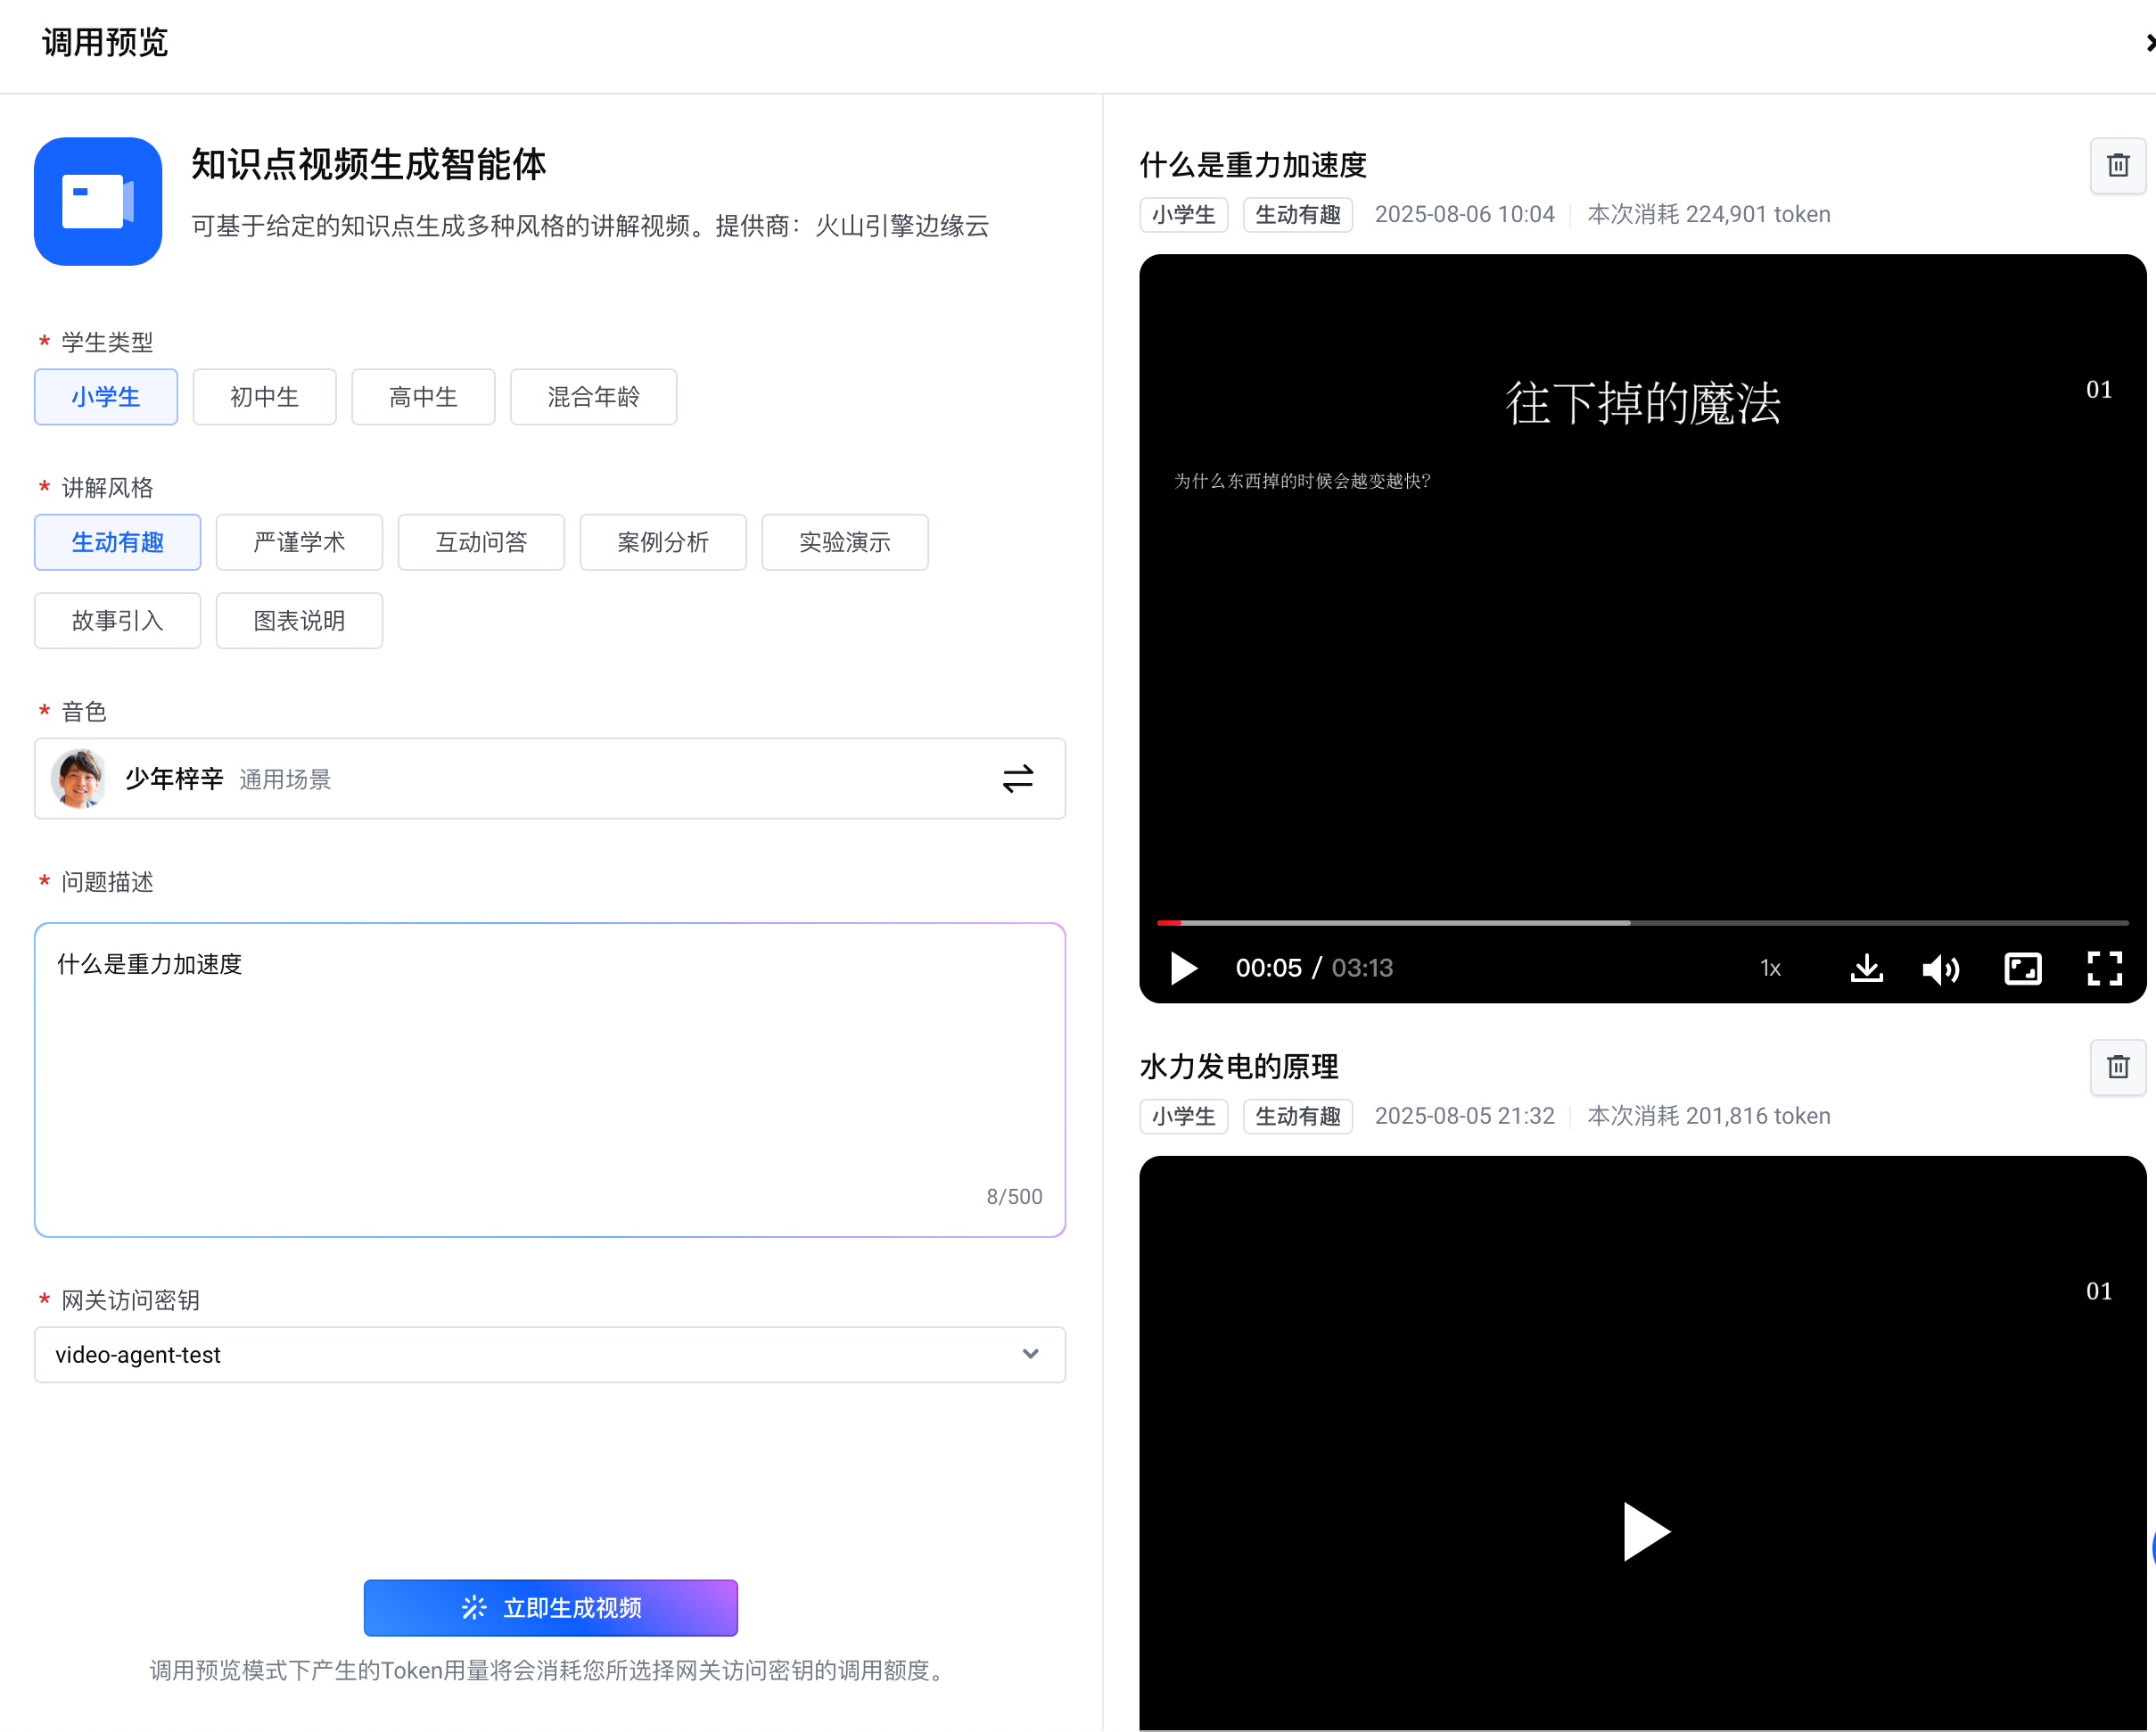2156x1732 pixels.
Task: Choose the 故事引入 style button
Action: coord(117,620)
